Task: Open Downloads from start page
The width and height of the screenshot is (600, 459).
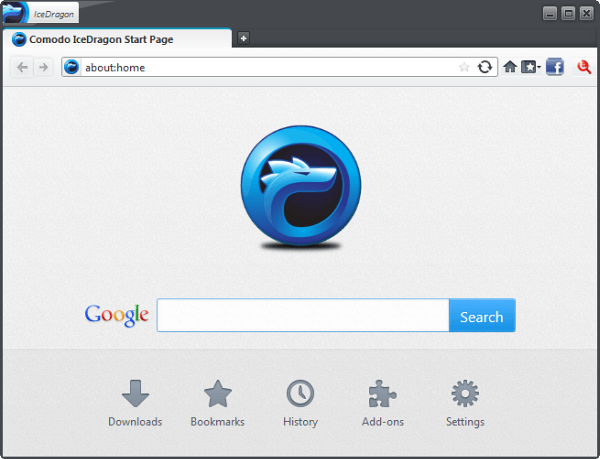Action: [x=135, y=404]
